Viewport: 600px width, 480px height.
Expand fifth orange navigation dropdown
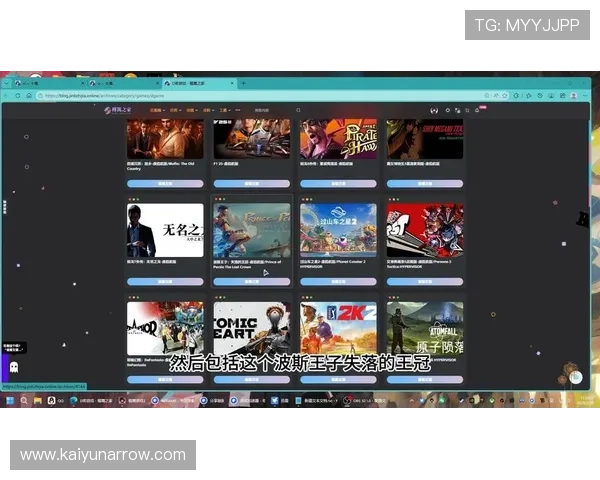point(225,110)
